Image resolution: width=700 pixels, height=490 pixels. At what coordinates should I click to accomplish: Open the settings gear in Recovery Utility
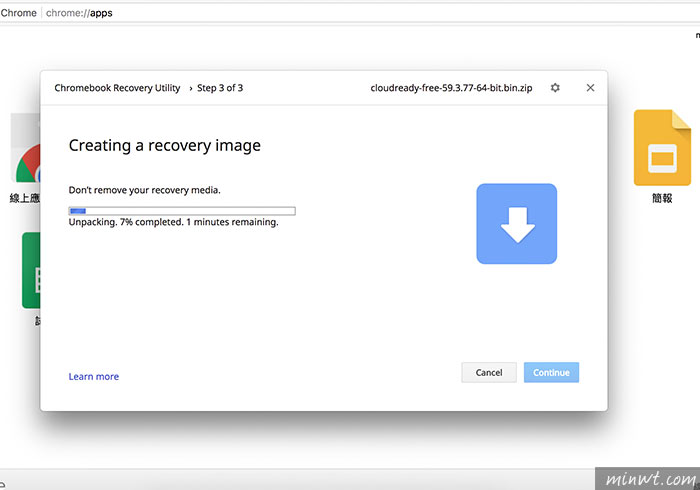pos(555,87)
